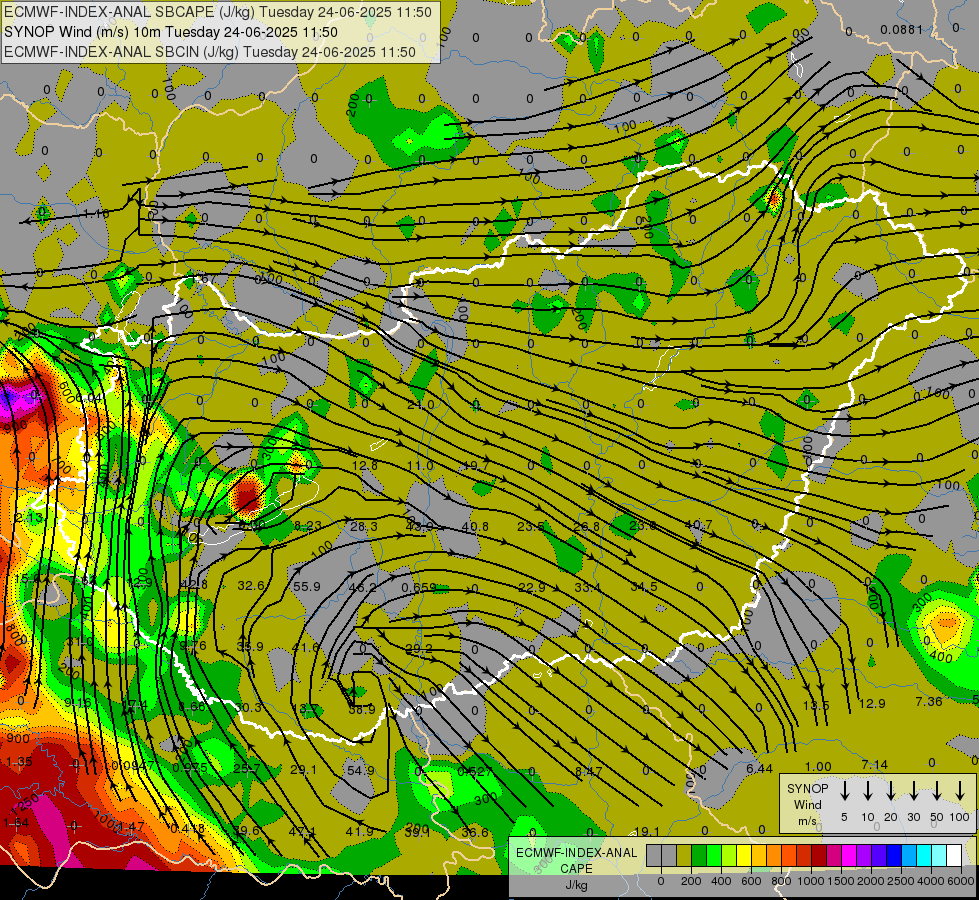Click the 2500 tick label on CAPE scale
This screenshot has width=979, height=900.
pyautogui.click(x=901, y=881)
